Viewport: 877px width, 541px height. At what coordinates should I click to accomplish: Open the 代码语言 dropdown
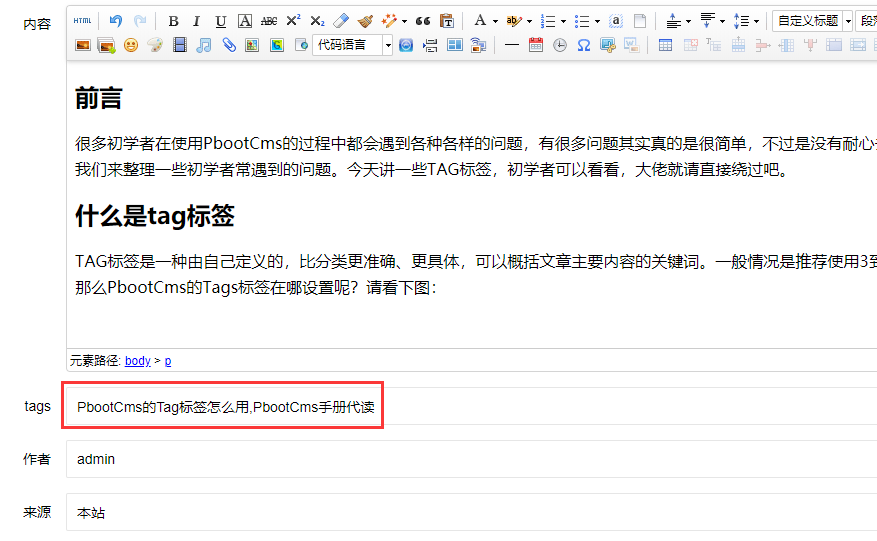353,45
